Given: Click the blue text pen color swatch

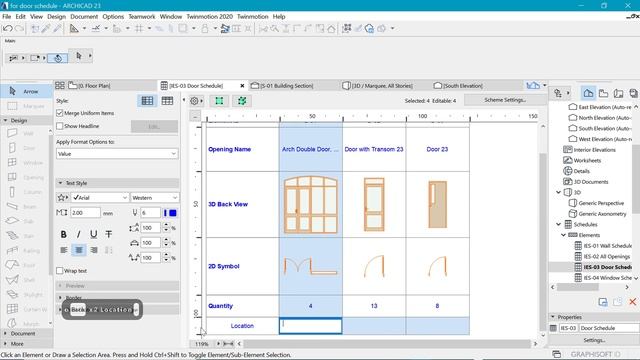Looking at the screenshot, I should tap(173, 213).
